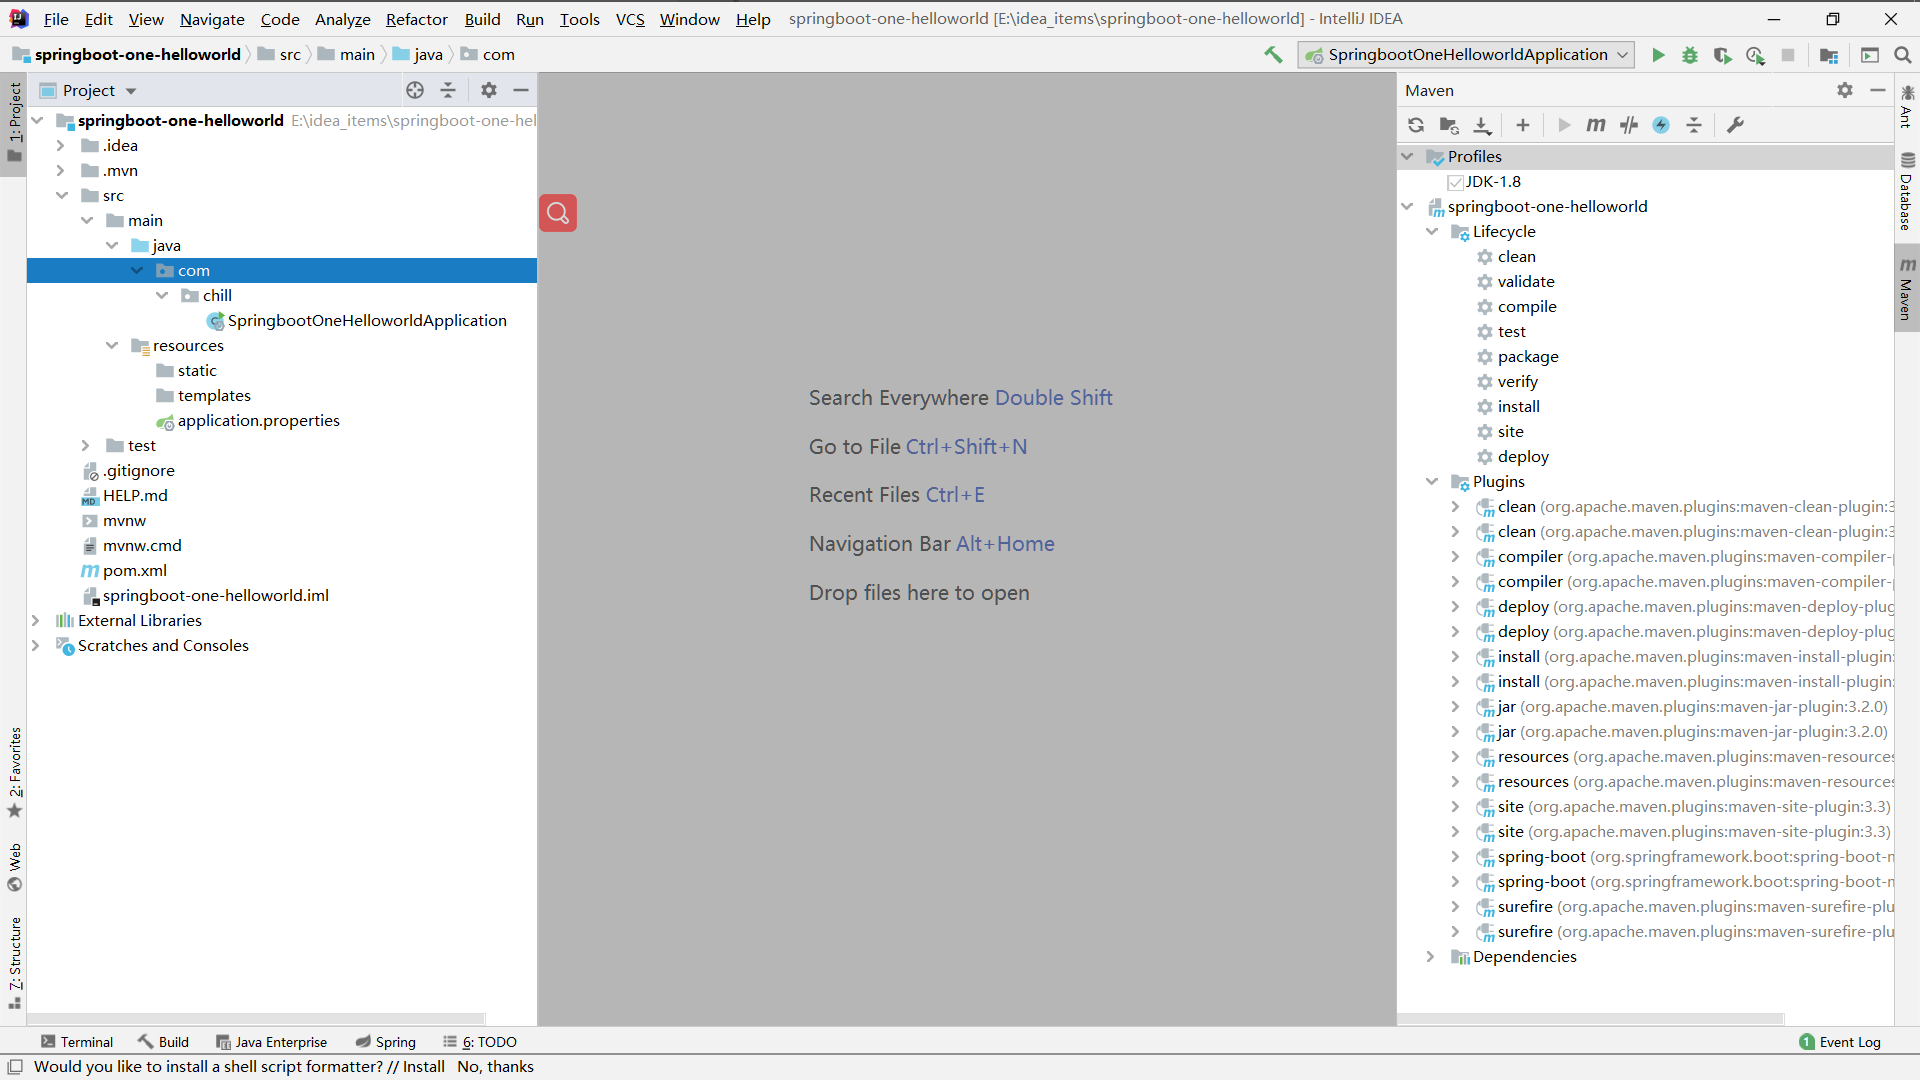Select the package lifecycle goal
Screen dimensions: 1920x1080
click(x=1527, y=356)
